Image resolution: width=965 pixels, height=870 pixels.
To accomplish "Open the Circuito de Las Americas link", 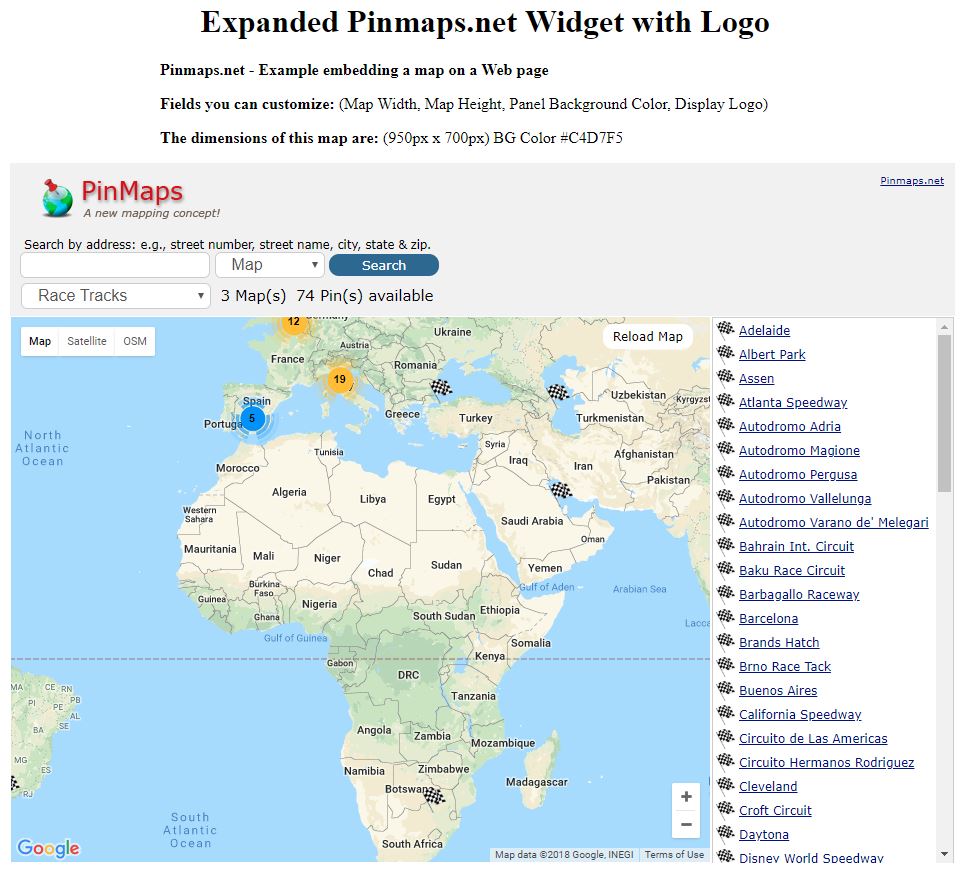I will coord(813,738).
